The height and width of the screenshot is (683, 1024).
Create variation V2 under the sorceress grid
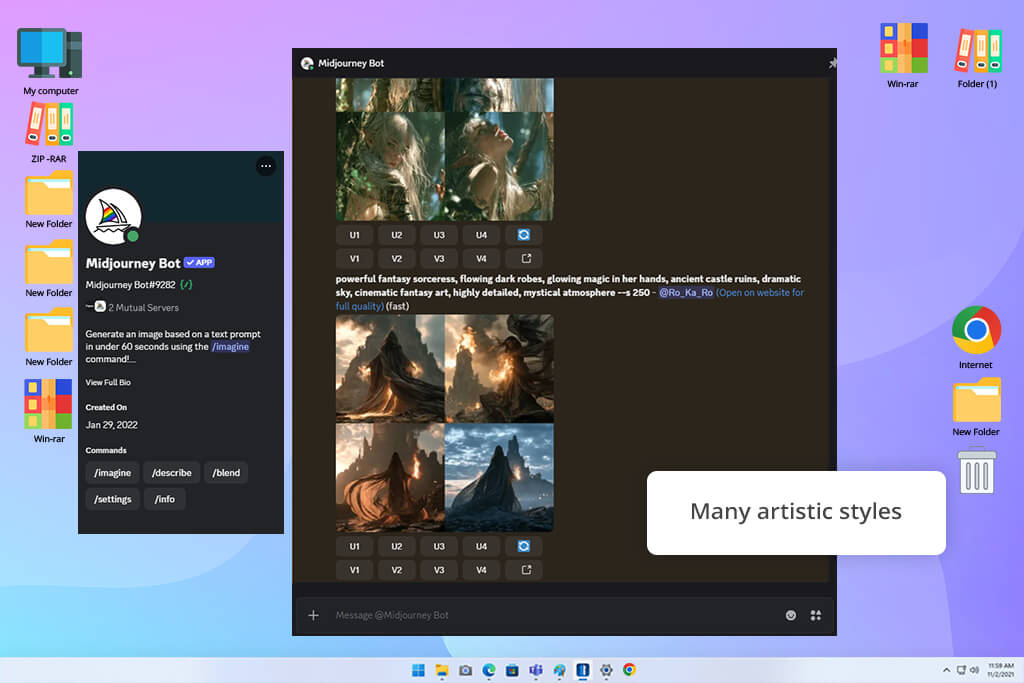coord(396,569)
